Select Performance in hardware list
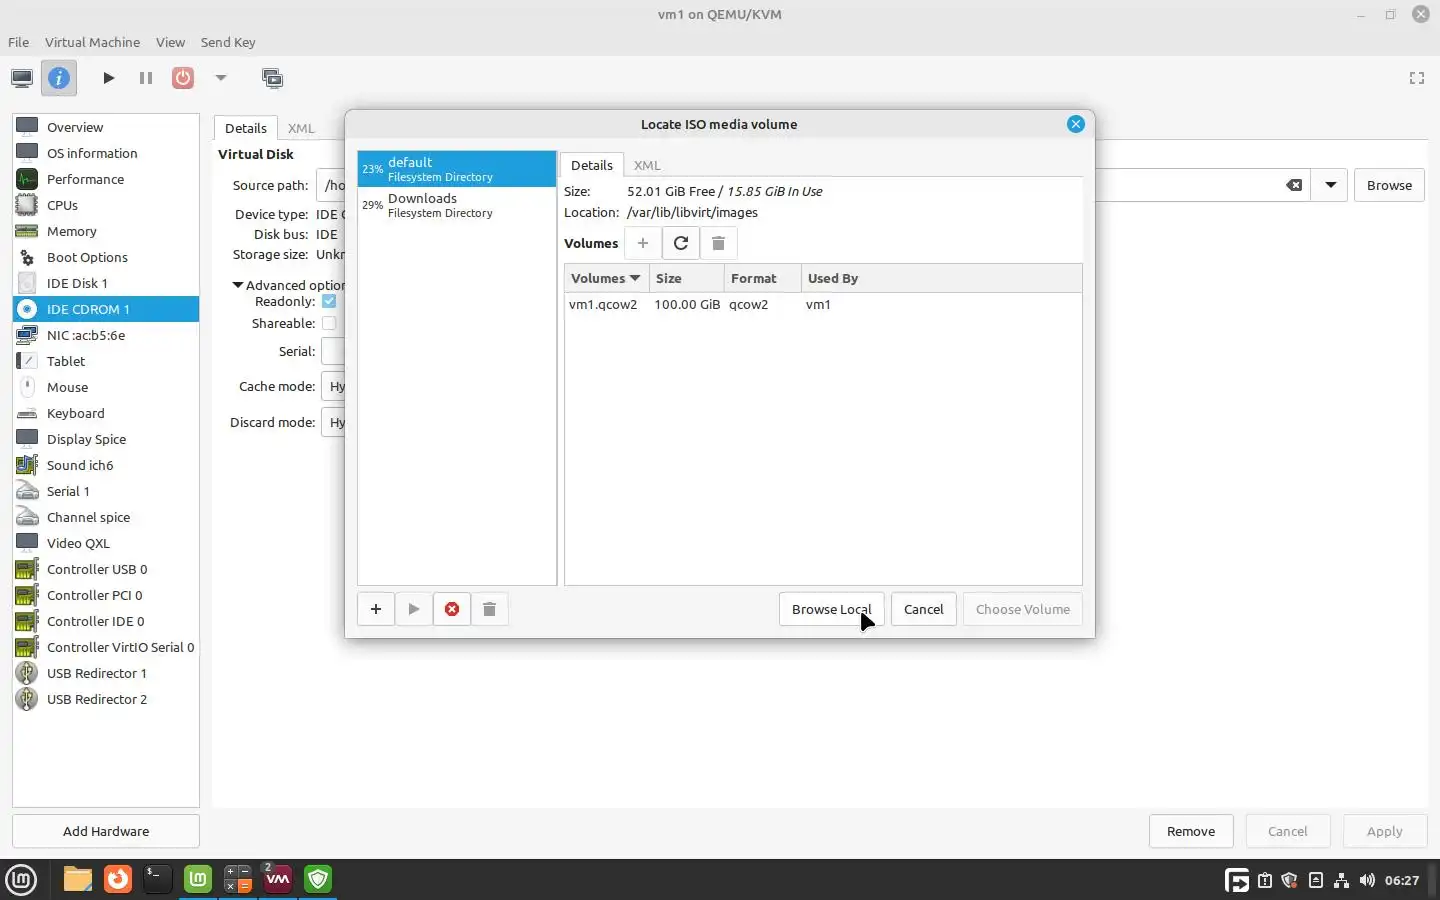Viewport: 1440px width, 900px height. click(x=106, y=179)
